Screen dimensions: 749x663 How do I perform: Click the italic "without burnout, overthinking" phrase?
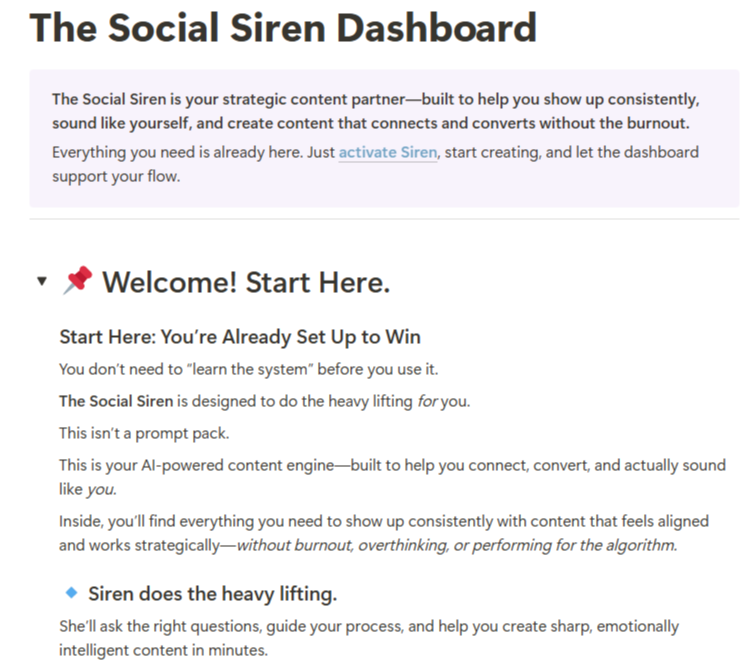tap(456, 546)
